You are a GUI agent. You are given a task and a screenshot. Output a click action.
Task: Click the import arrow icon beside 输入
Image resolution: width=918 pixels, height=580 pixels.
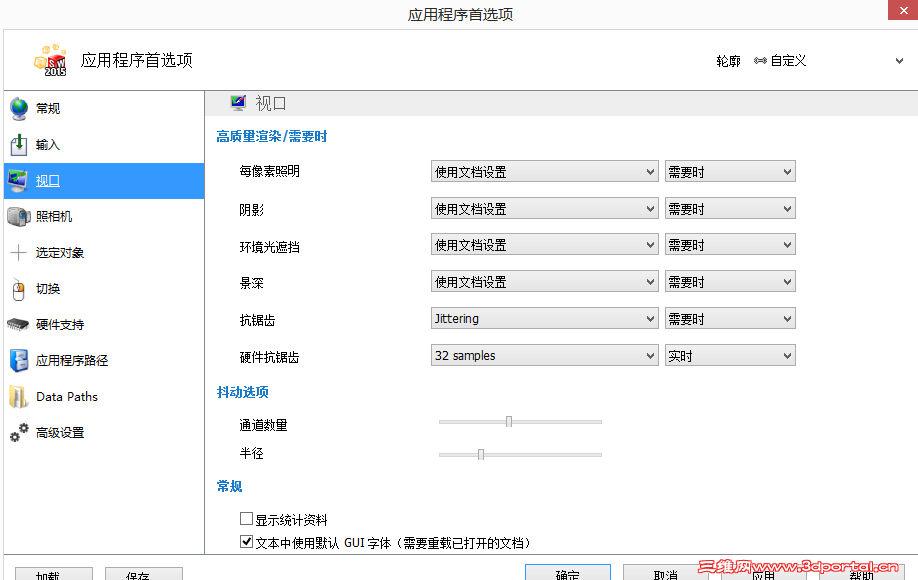point(19,145)
